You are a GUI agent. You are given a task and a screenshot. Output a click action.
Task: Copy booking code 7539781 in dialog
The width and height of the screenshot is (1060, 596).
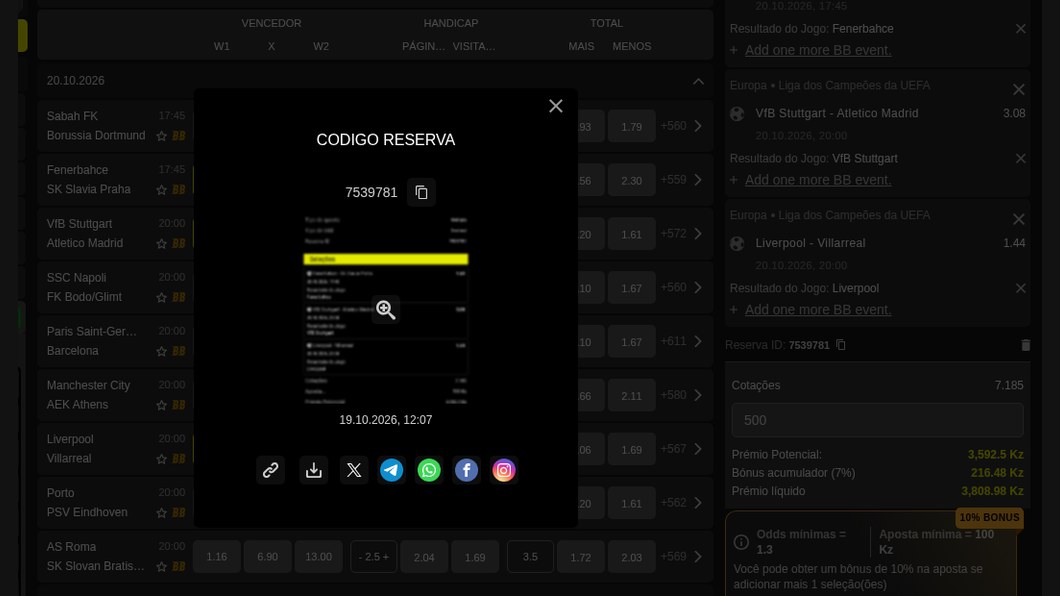421,193
